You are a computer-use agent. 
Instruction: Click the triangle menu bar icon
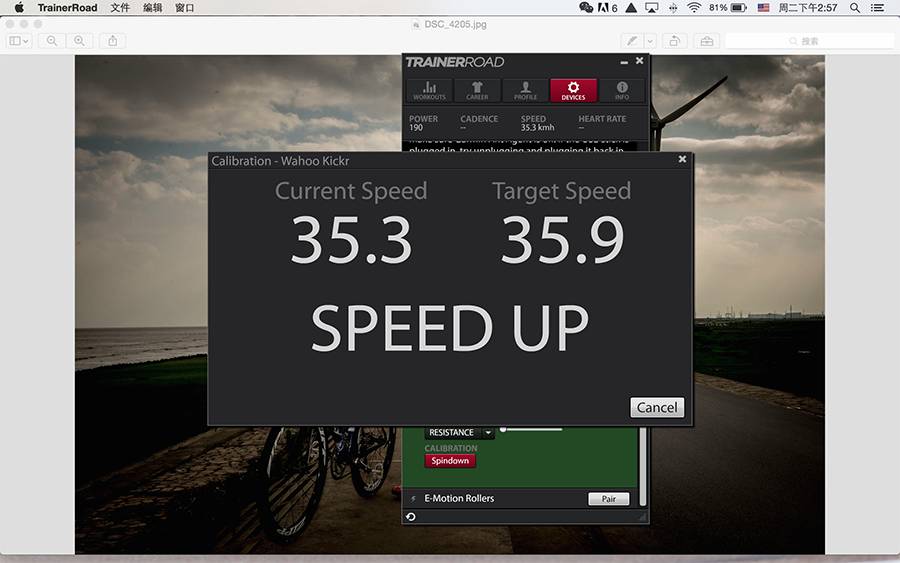click(631, 7)
